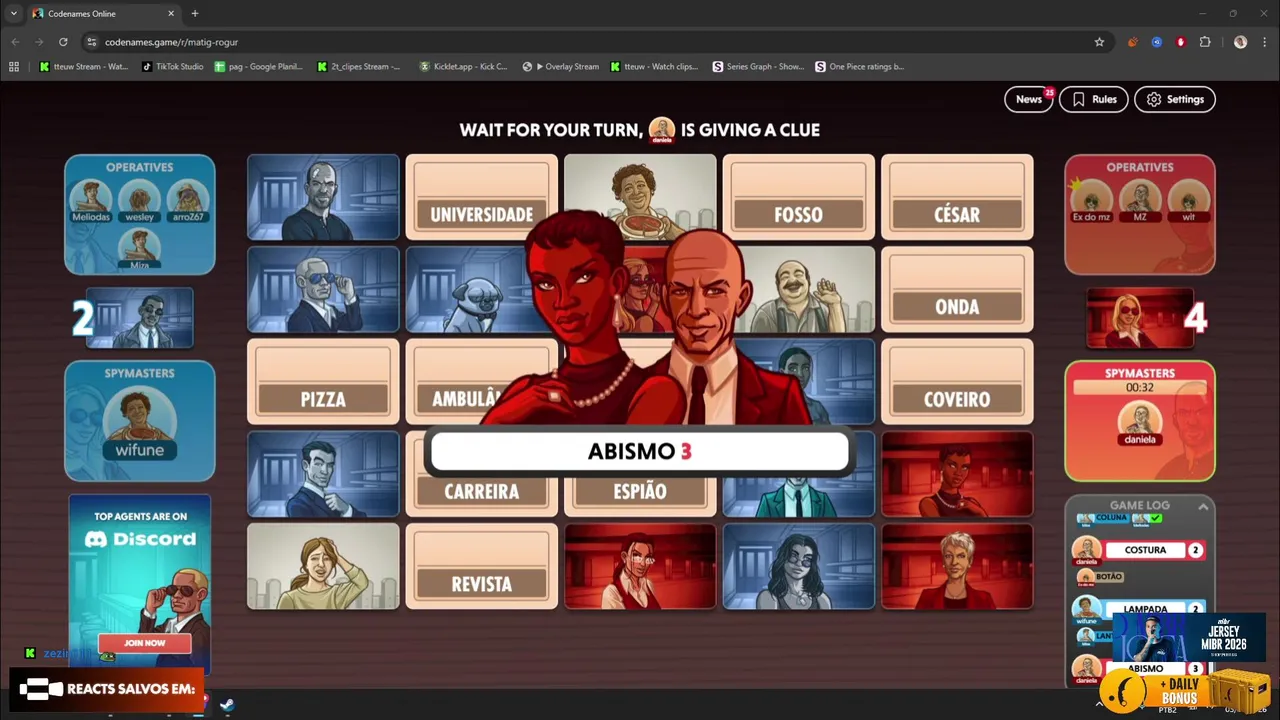Open the Chrome three-dot menu
The image size is (1280, 720).
pos(1265,42)
